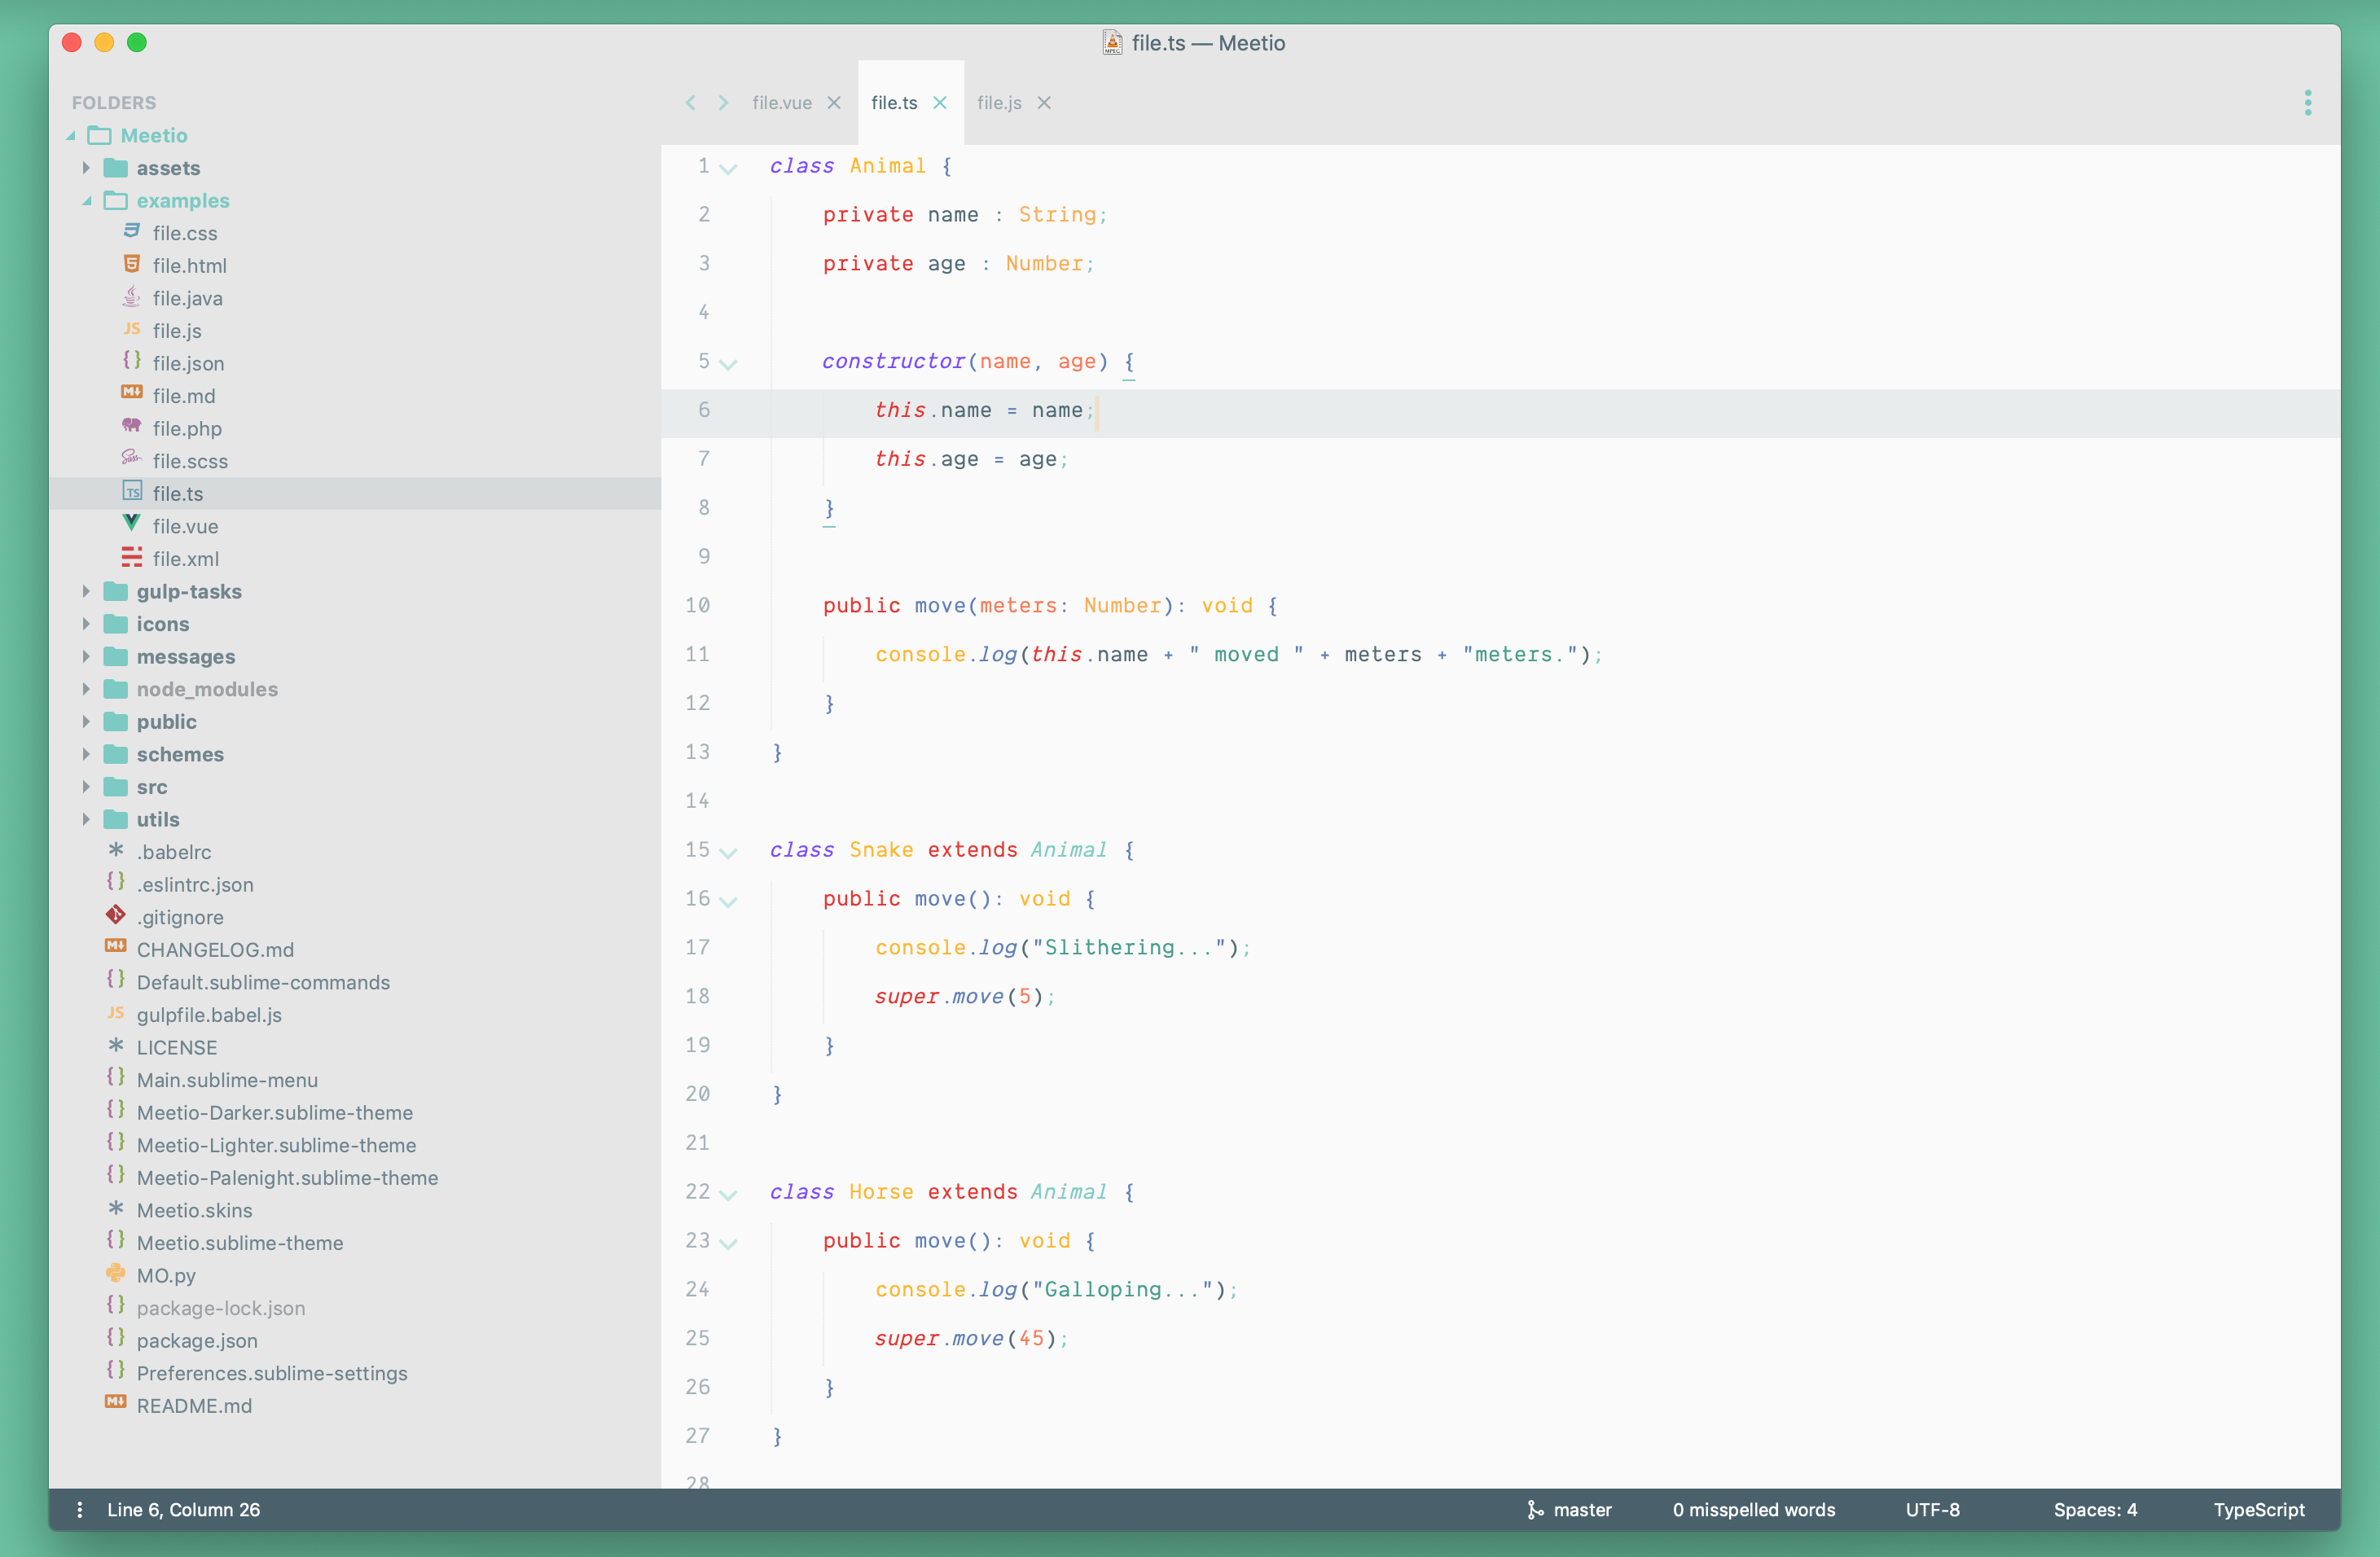The height and width of the screenshot is (1557, 2380).
Task: Close the file.vue tab
Action: [x=834, y=103]
